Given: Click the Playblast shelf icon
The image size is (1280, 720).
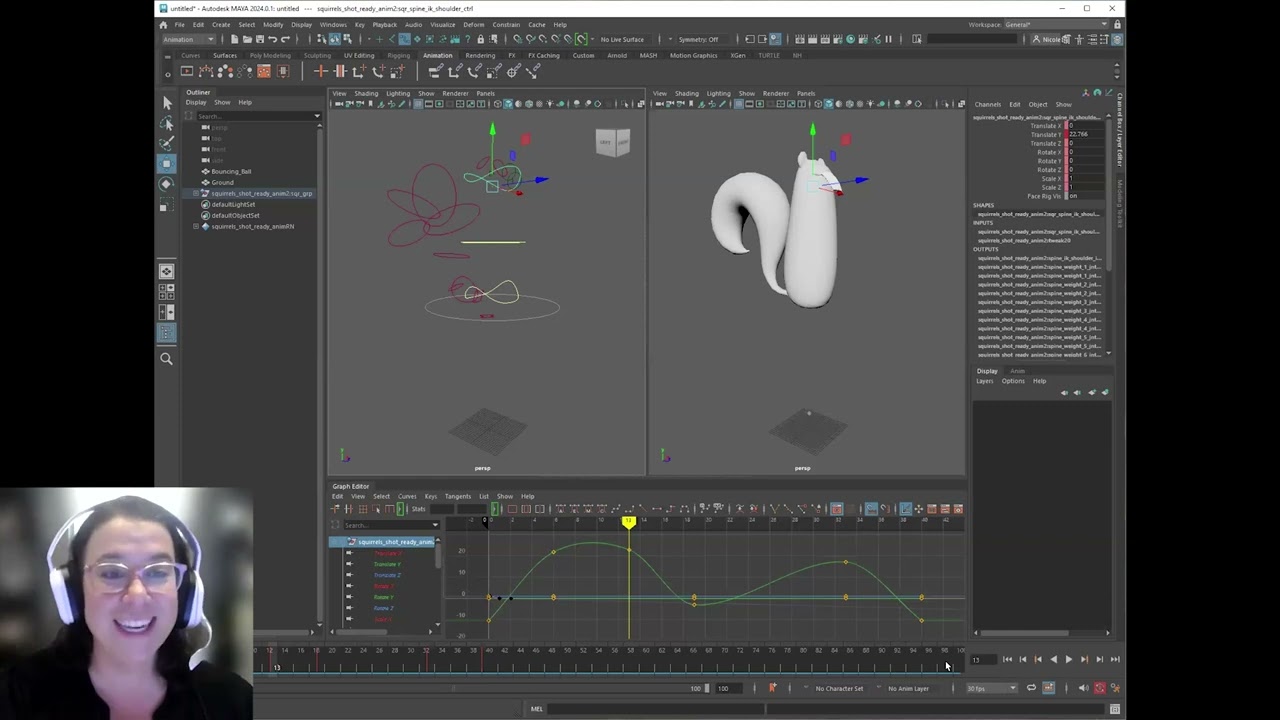Looking at the screenshot, I should pos(187,71).
